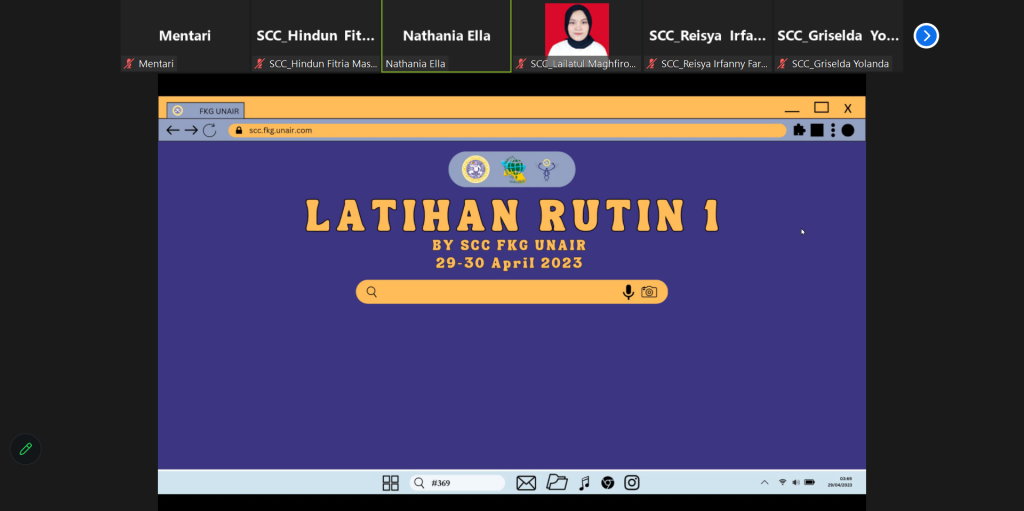Click muted mic icon beside SCC_Hindun Fitria
Screen dimensions: 1024x511
tap(260, 64)
